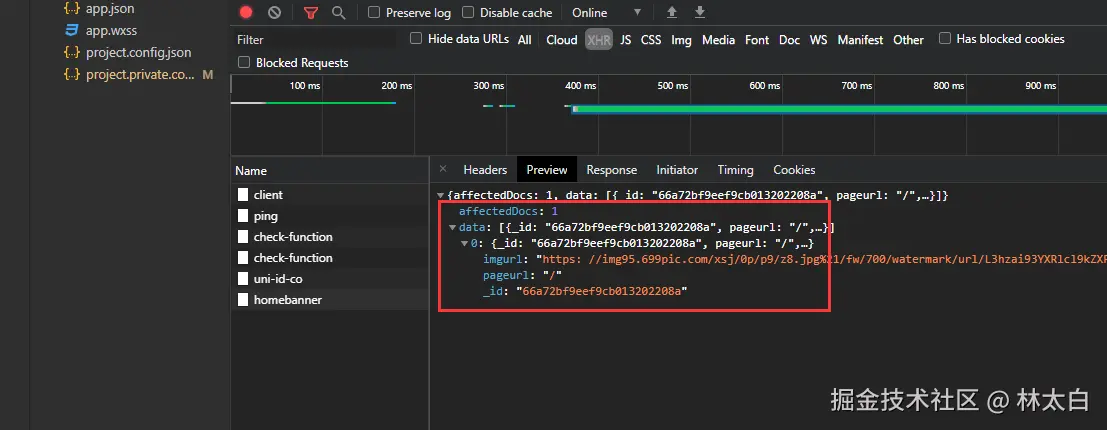
Task: Stop network recording with red record button
Action: [x=246, y=12]
